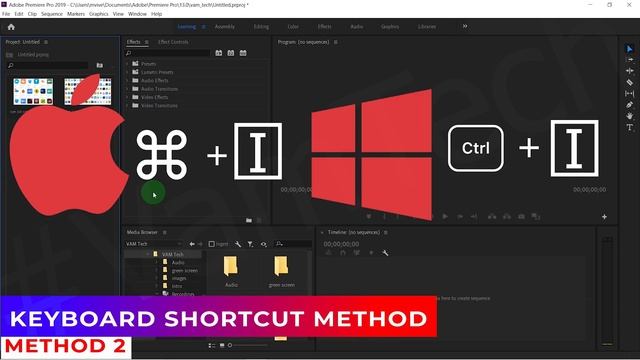The height and width of the screenshot is (360, 640).
Task: Click New Custom Bin icon in Effects panel
Action: coord(249,220)
